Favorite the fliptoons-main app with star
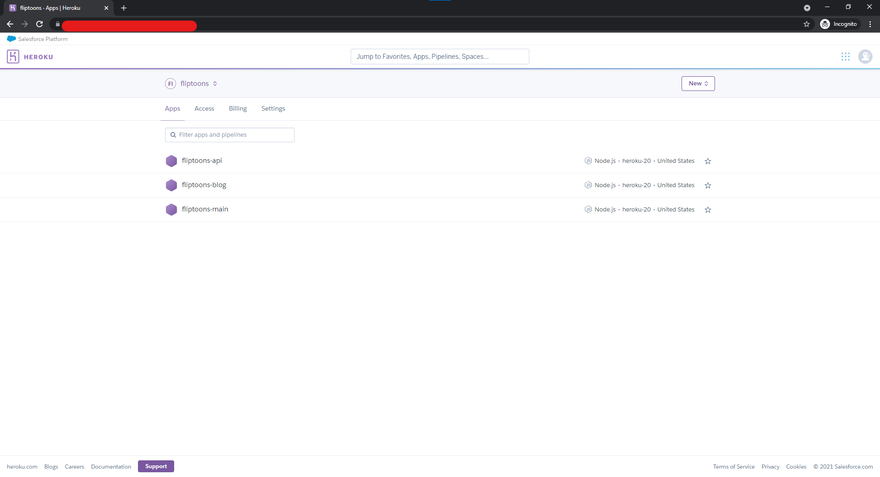The width and height of the screenshot is (880, 477). (x=708, y=209)
